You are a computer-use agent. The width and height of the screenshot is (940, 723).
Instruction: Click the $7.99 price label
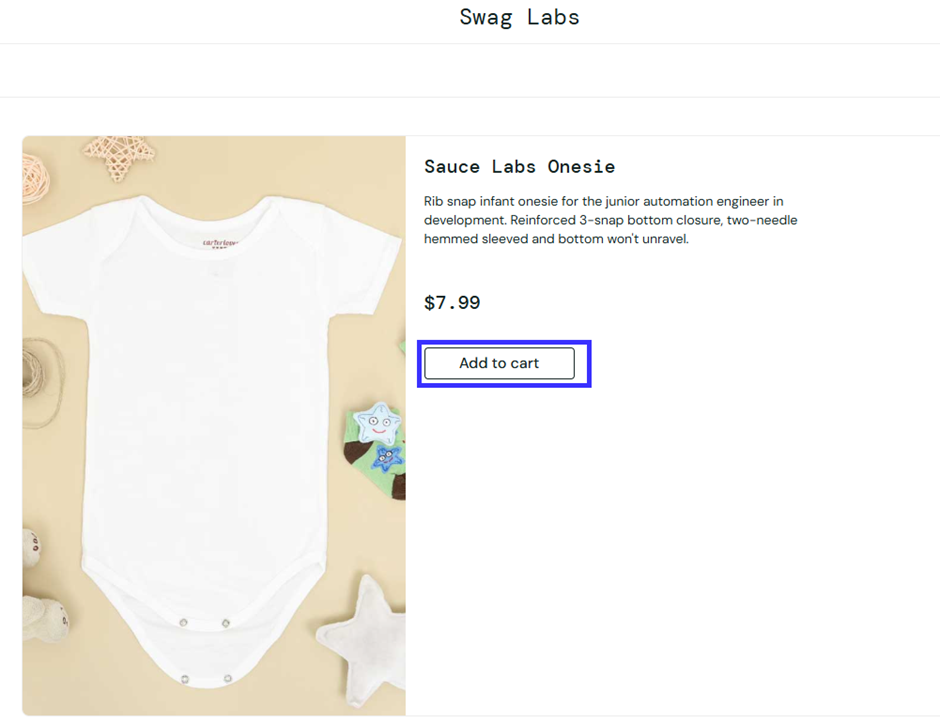click(x=452, y=302)
